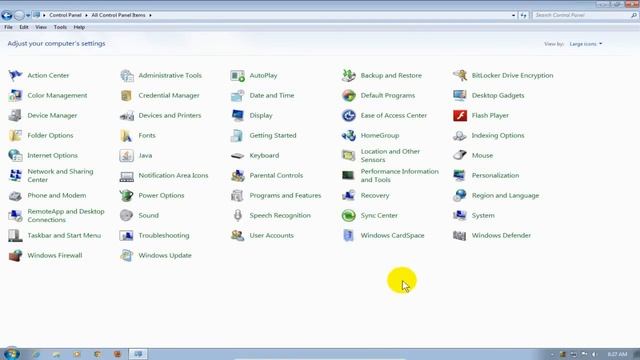Click the Credential Manager icon

(127, 96)
